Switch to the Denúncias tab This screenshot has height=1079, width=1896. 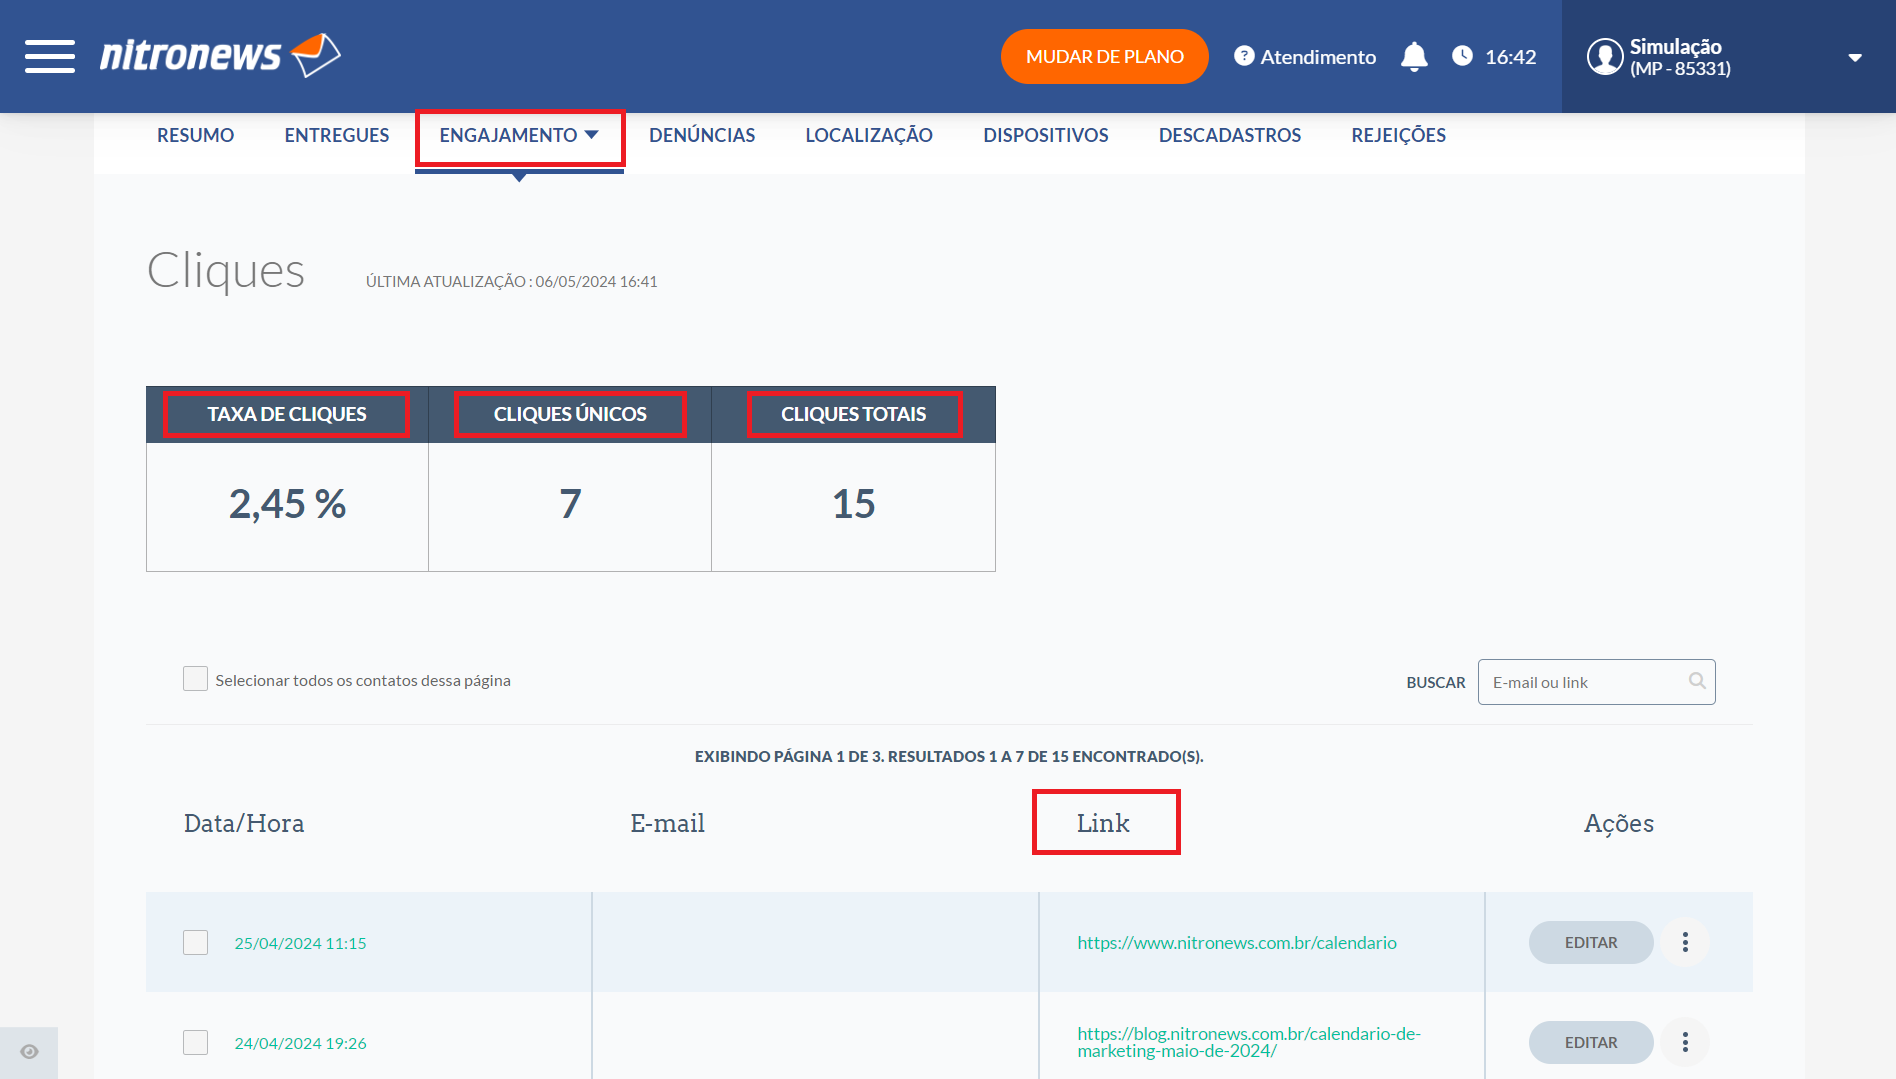tap(702, 135)
